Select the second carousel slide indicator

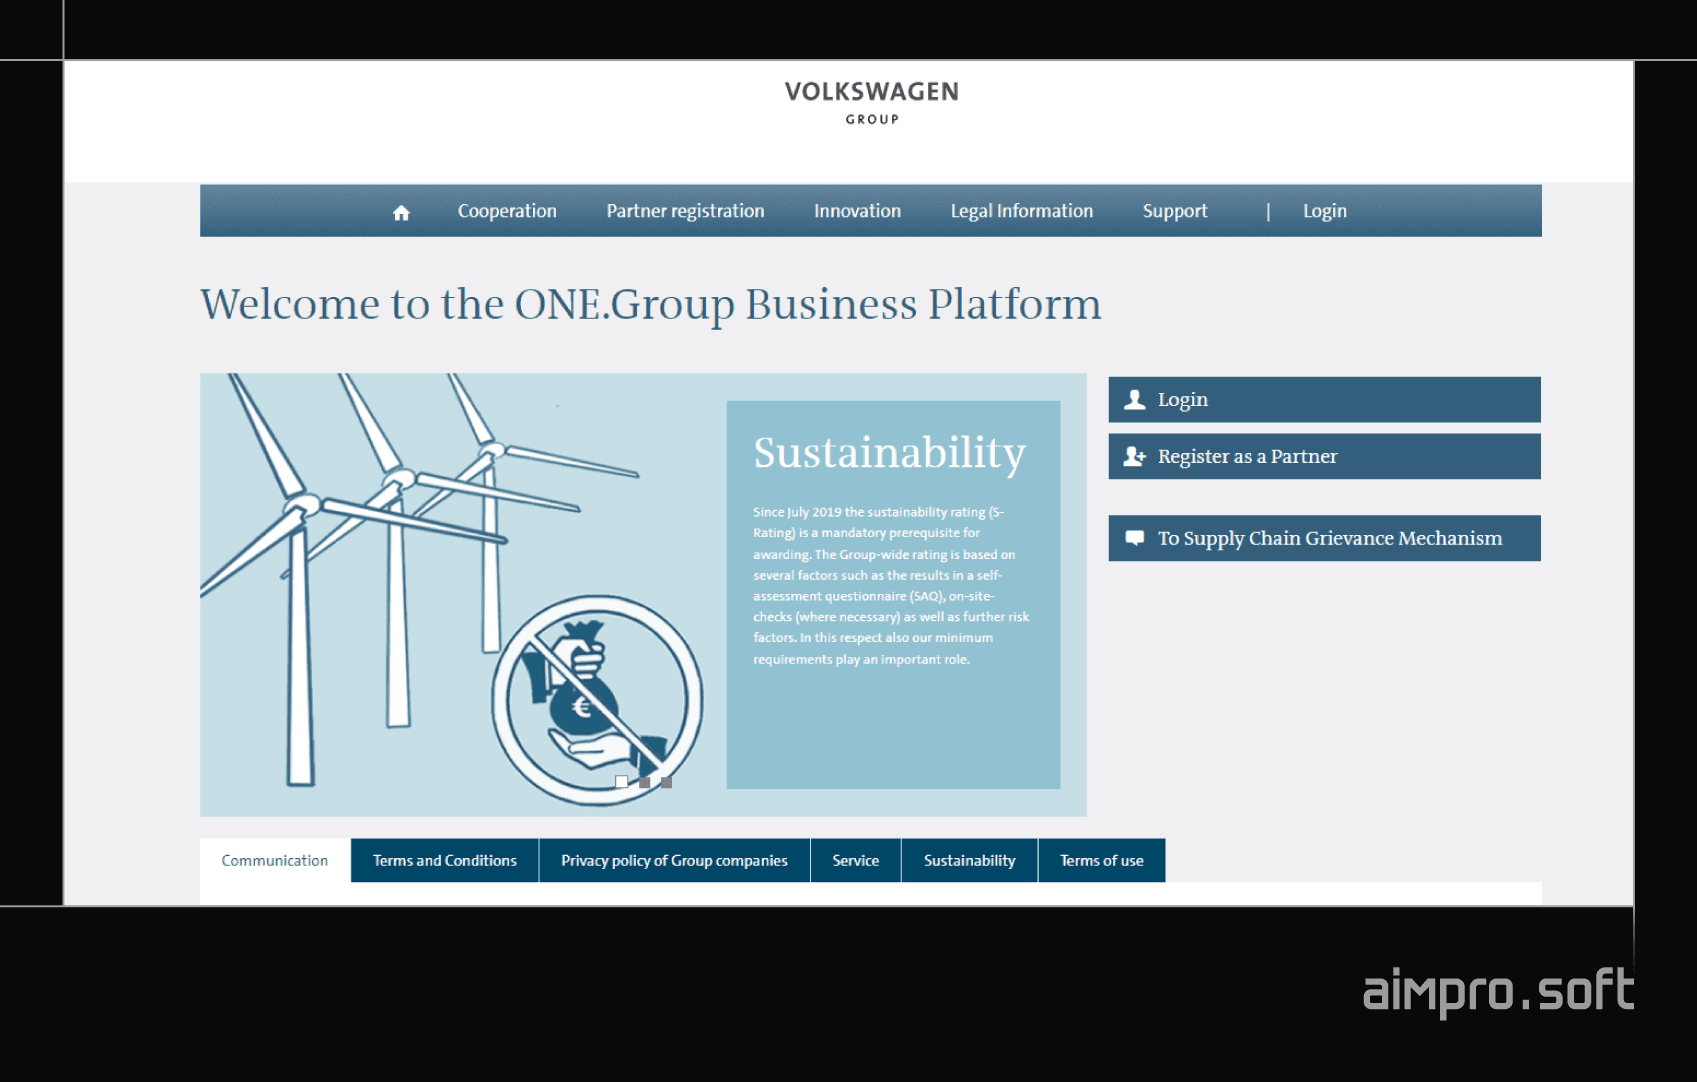click(x=644, y=782)
